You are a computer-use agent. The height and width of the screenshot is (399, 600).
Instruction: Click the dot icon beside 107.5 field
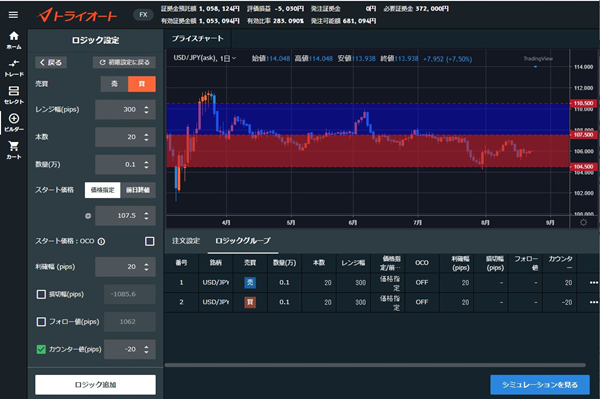(x=88, y=216)
